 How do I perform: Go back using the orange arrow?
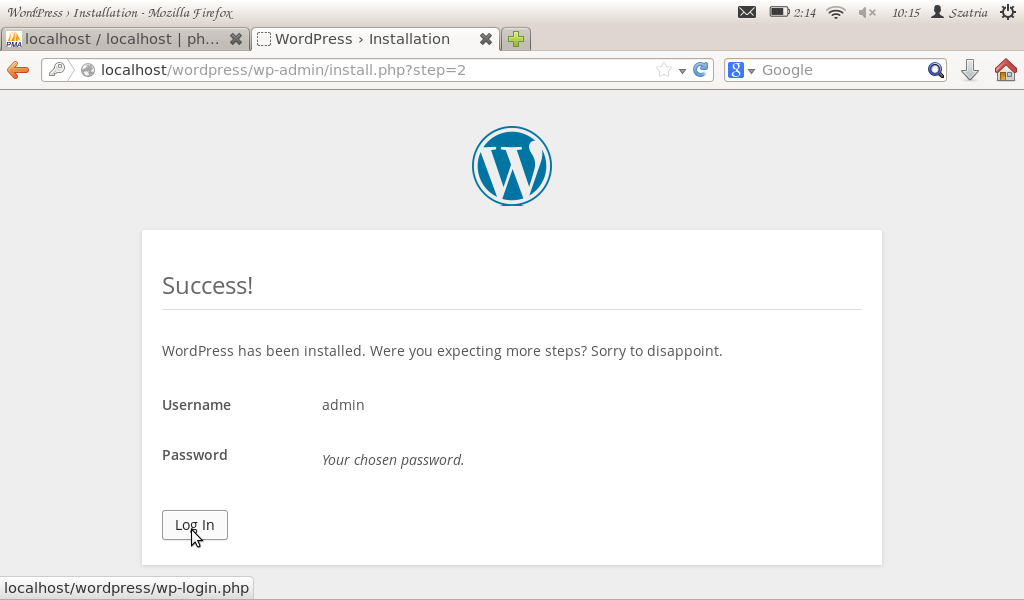click(x=18, y=70)
